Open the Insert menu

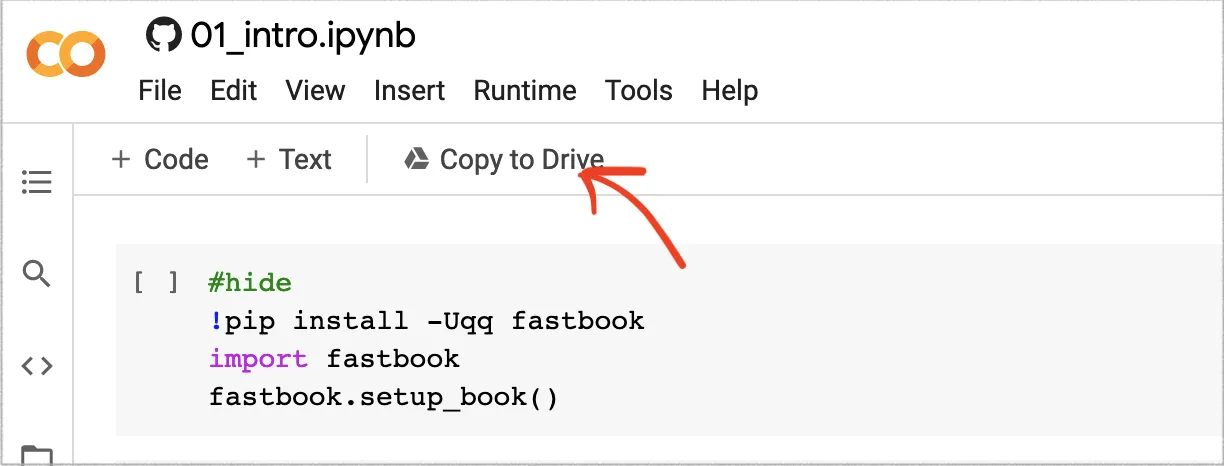point(409,91)
